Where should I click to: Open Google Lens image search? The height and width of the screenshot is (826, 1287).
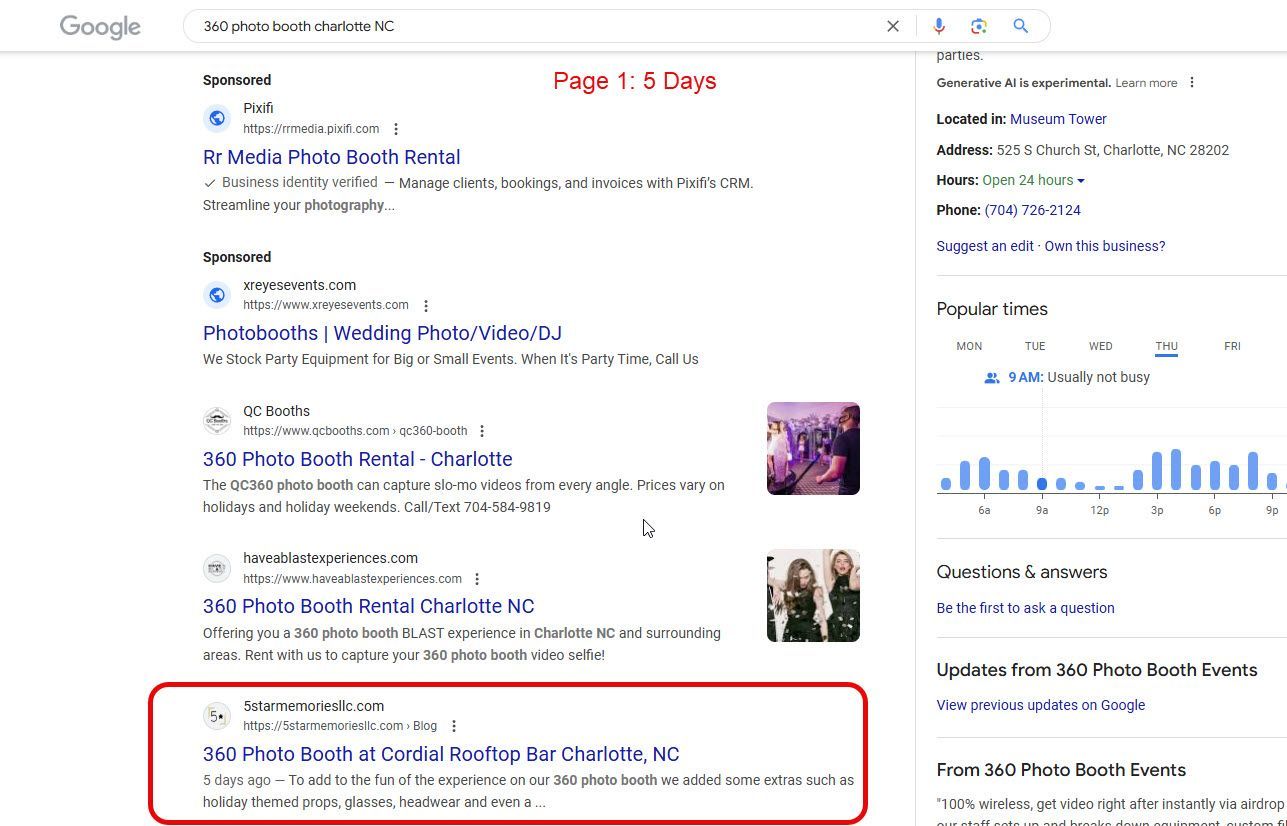coord(979,26)
